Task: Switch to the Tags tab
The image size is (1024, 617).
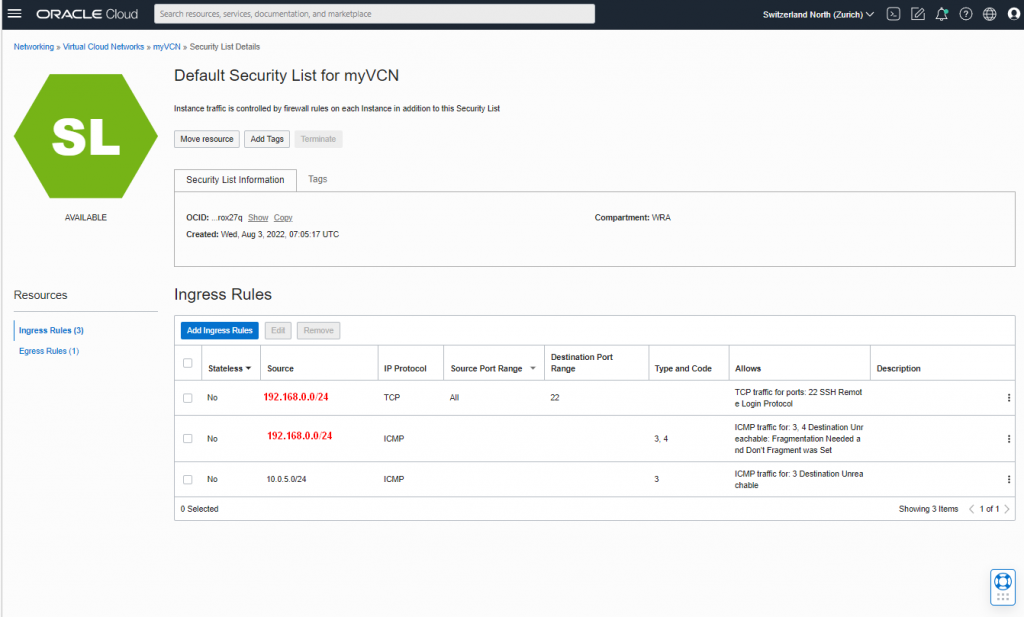Action: coord(317,179)
